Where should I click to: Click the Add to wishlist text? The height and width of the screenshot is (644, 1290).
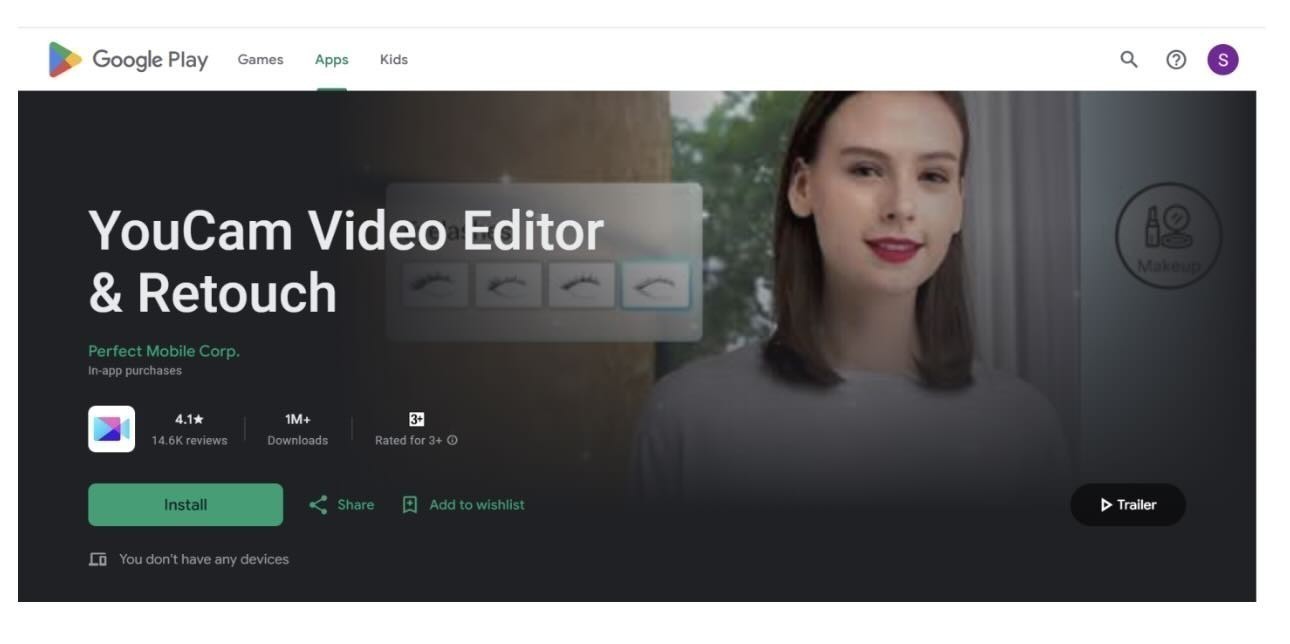pos(477,505)
